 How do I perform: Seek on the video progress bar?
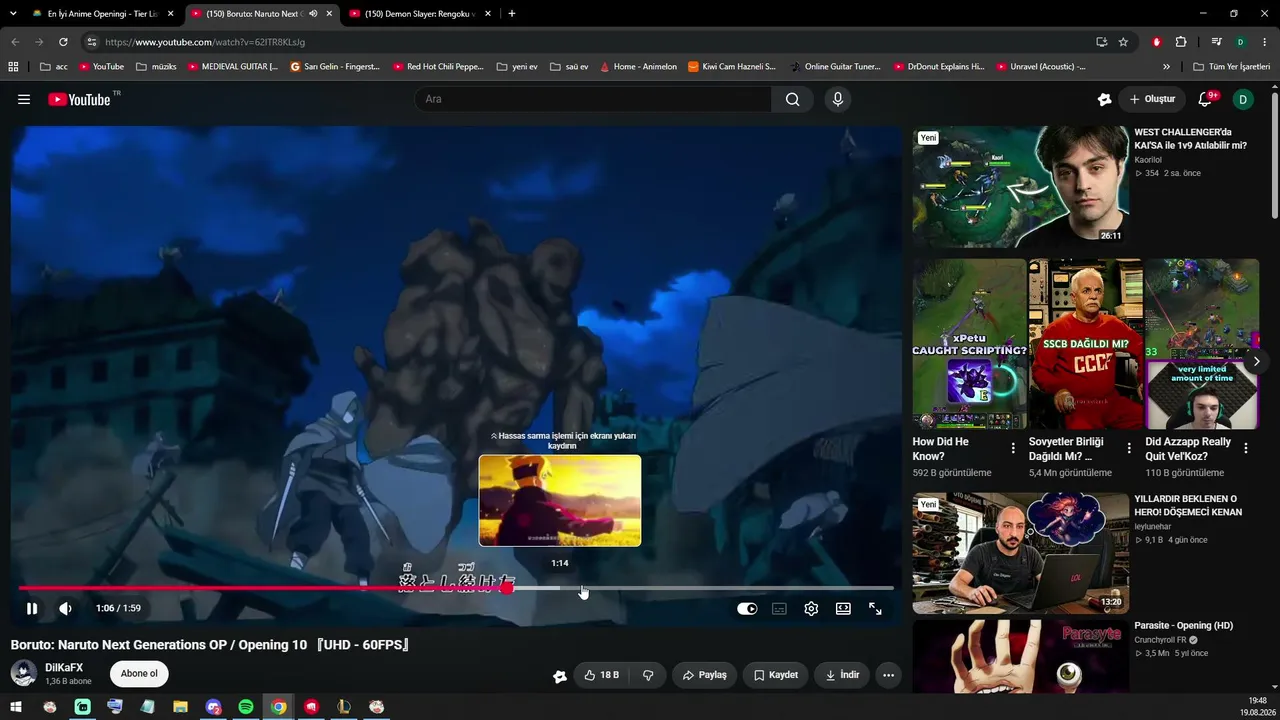pos(456,588)
